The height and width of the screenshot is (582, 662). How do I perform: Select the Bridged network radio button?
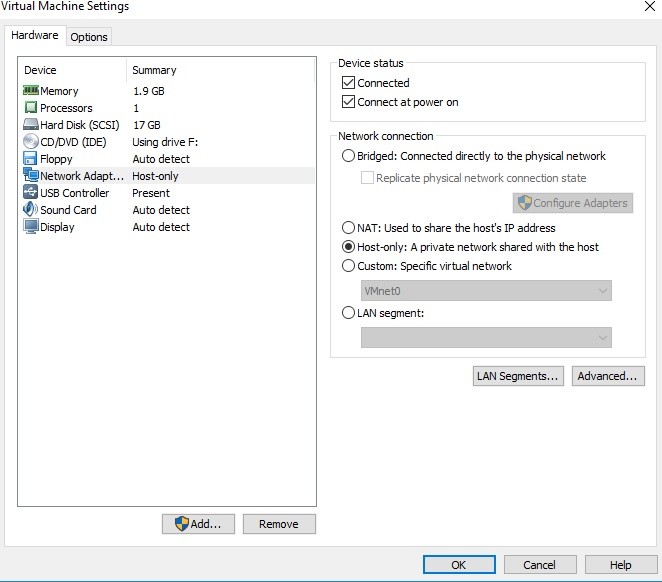pos(349,156)
